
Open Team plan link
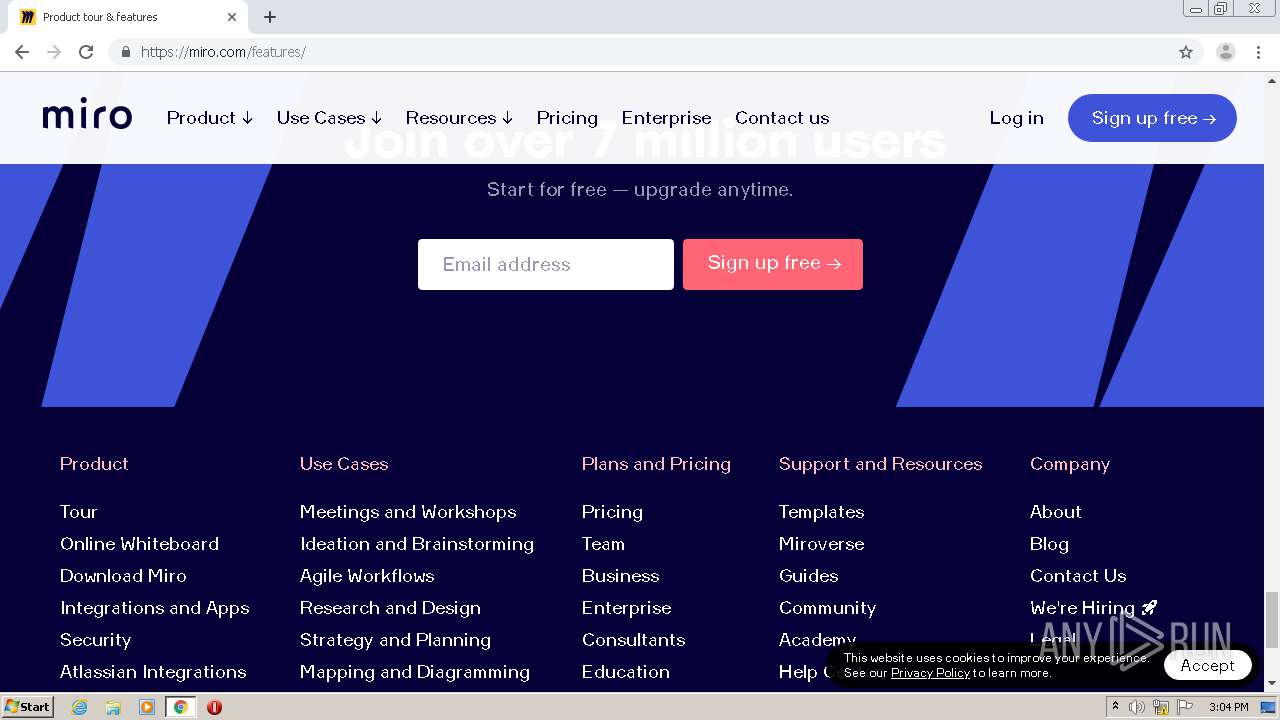click(x=603, y=544)
